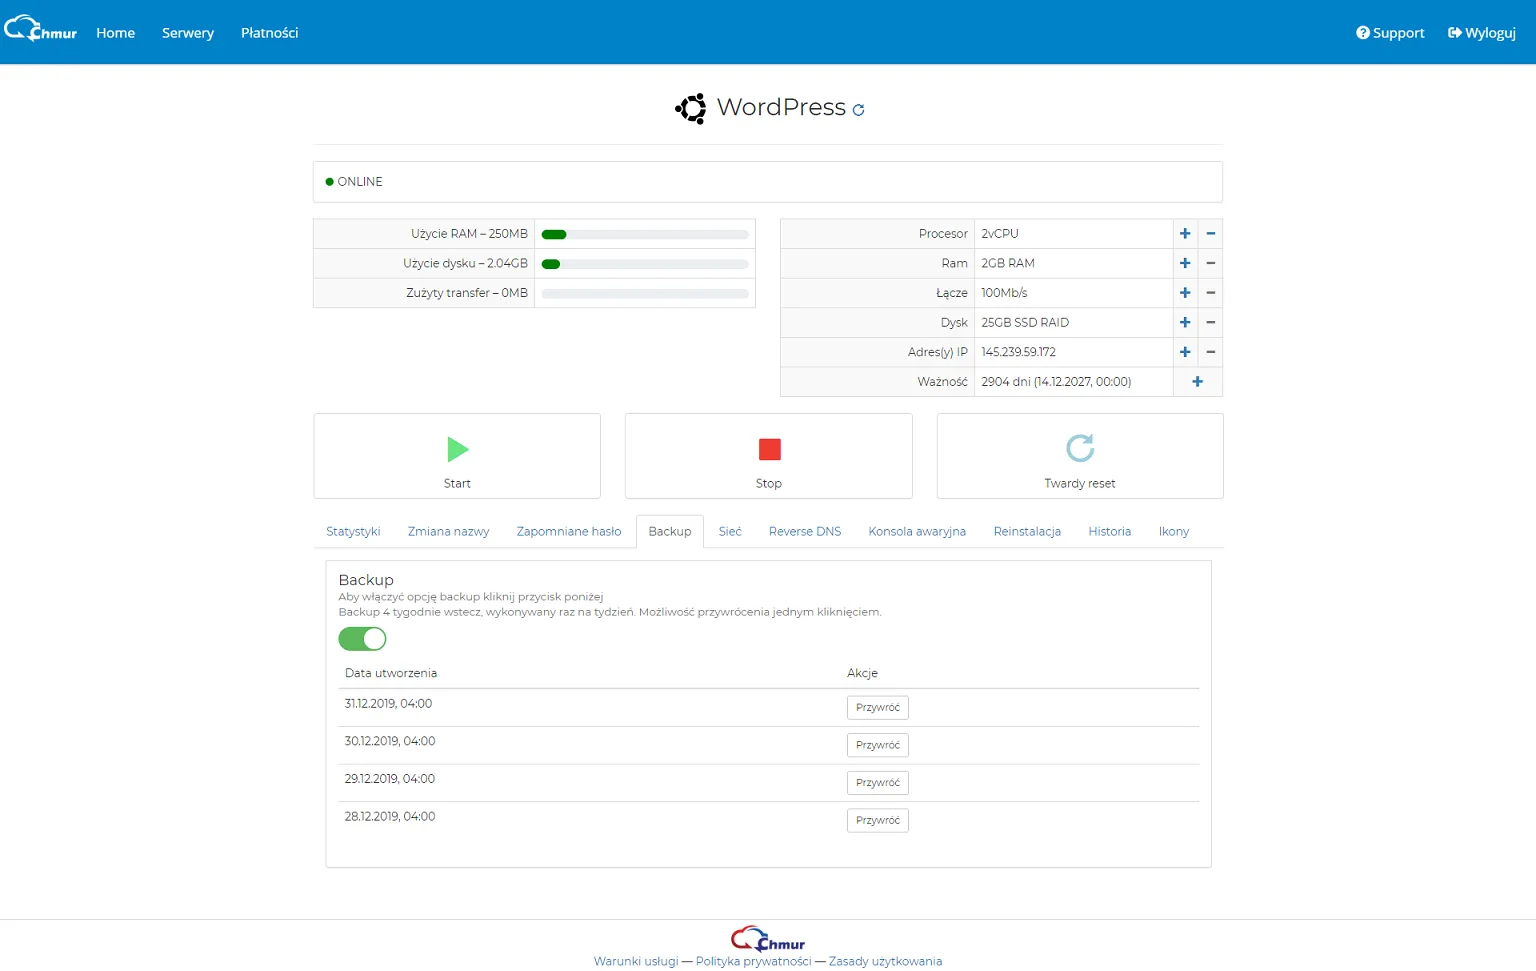Image resolution: width=1536 pixels, height=971 pixels.
Task: Open the Reinstalacja tab
Action: coord(1027,532)
